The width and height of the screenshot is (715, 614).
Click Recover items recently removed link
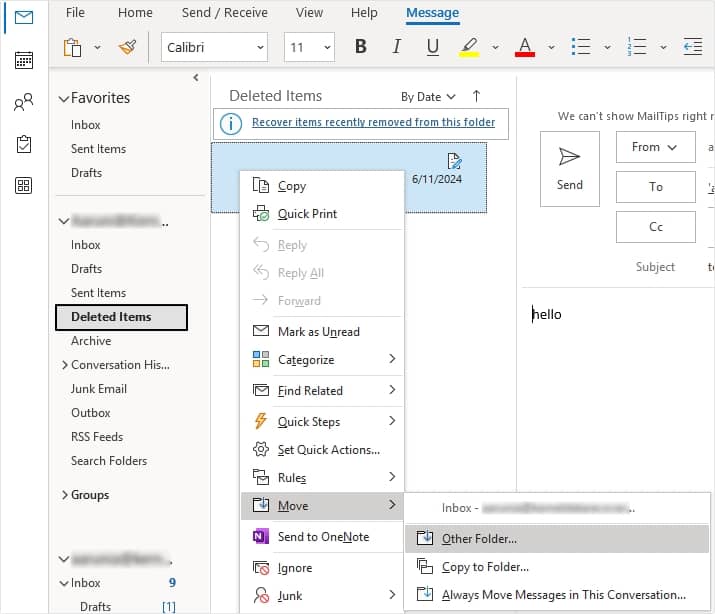[373, 122]
